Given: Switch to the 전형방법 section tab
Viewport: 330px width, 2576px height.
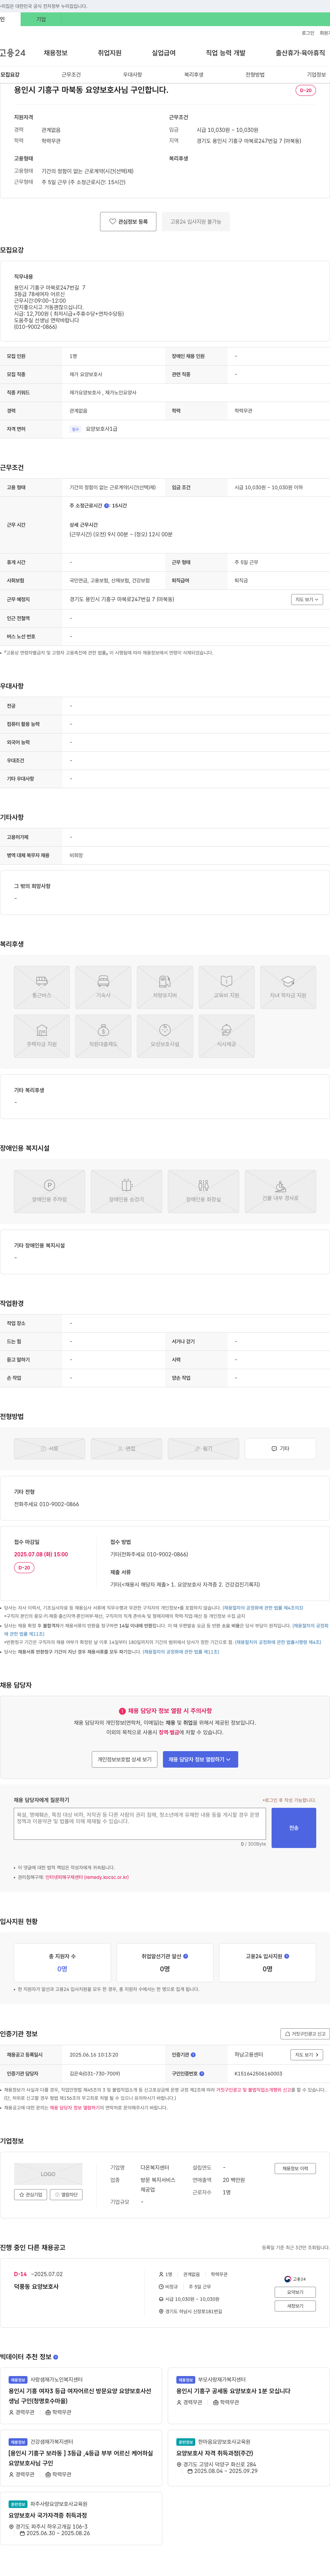Looking at the screenshot, I should pyautogui.click(x=255, y=75).
